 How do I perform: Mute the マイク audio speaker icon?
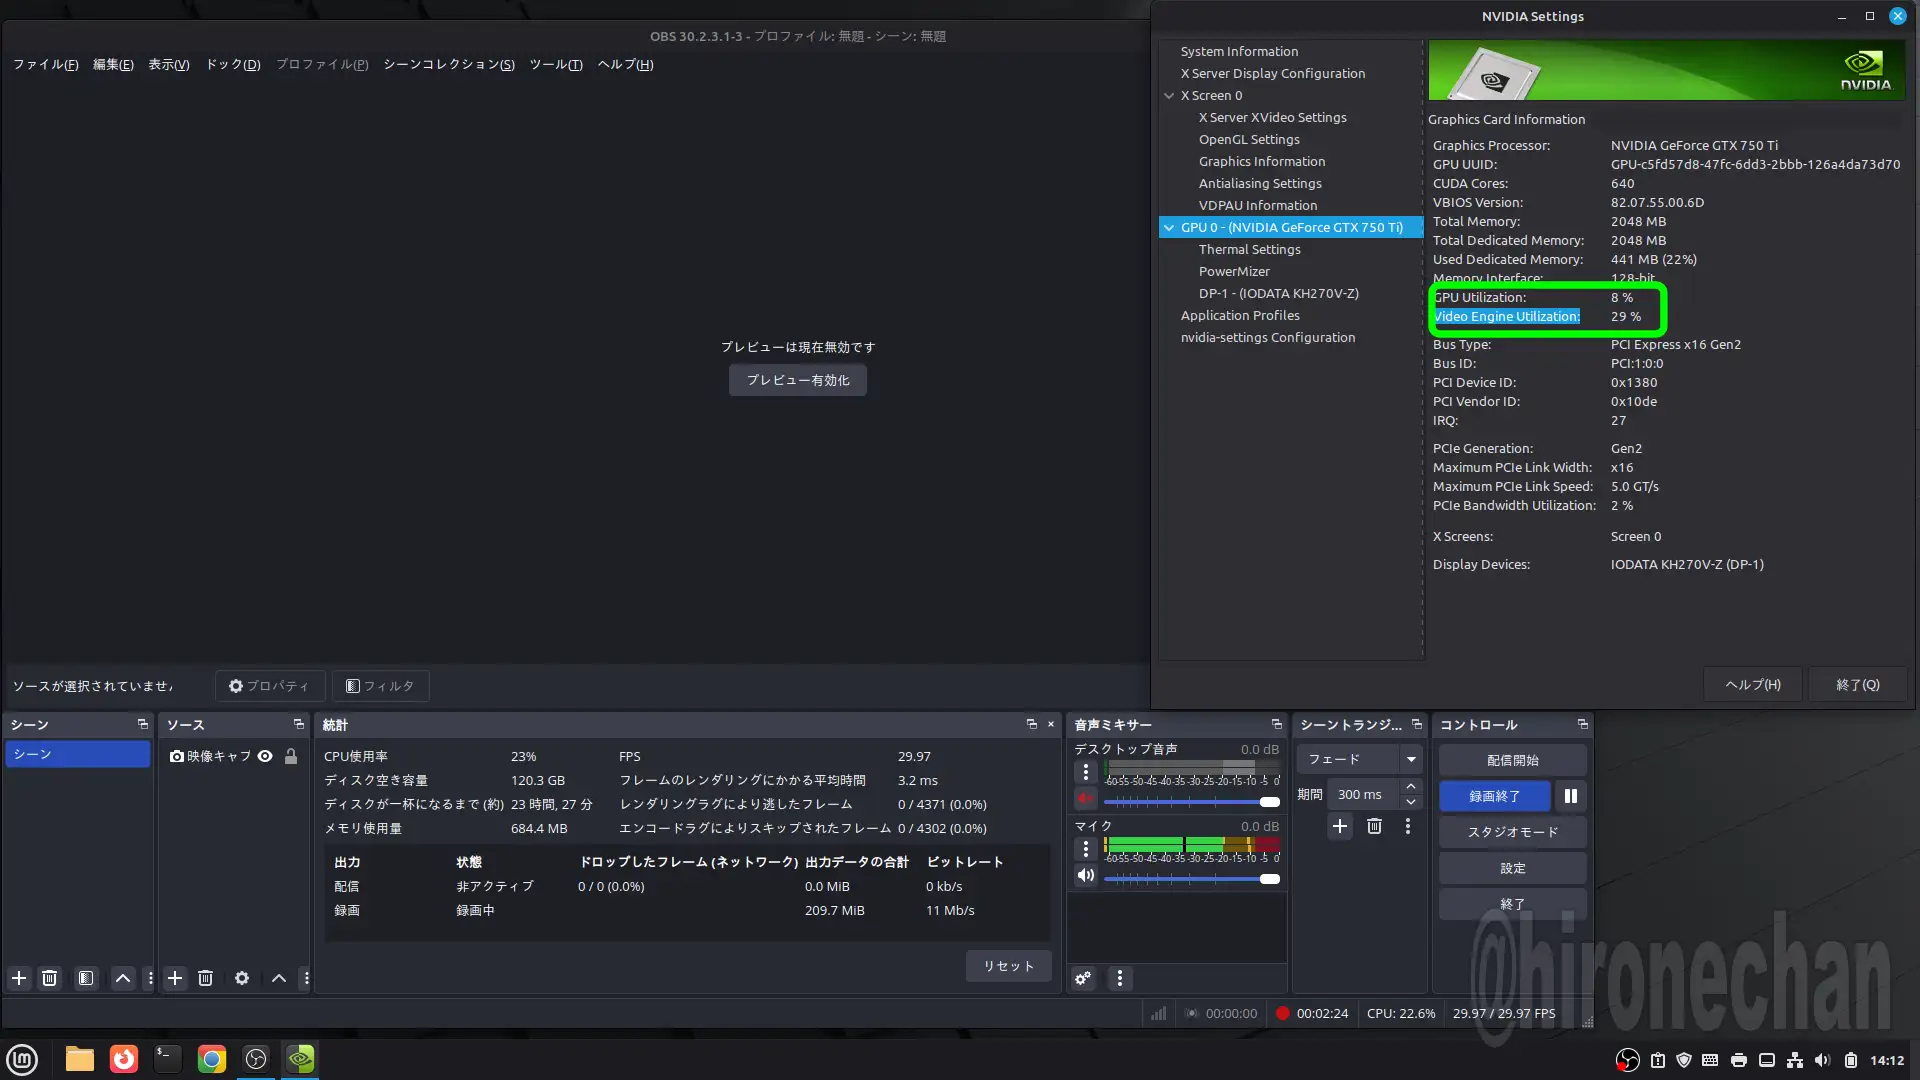coord(1085,876)
